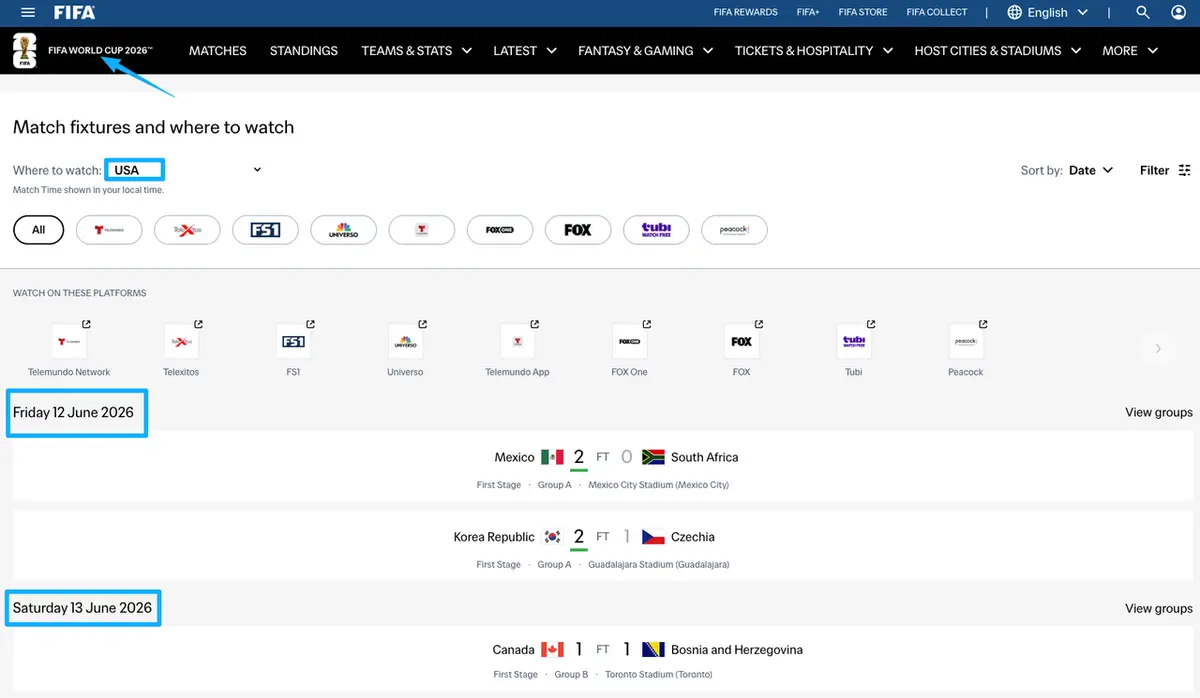Open the FIFA Rewards link
The image size is (1200, 698).
(x=745, y=13)
